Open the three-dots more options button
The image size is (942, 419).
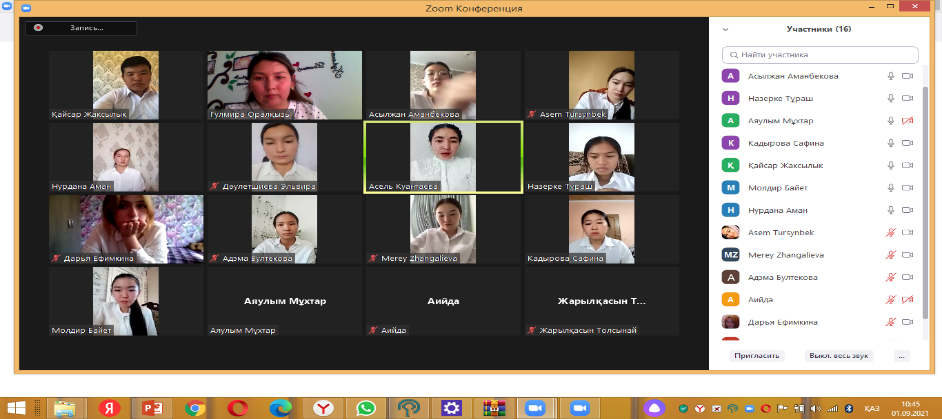click(x=902, y=355)
